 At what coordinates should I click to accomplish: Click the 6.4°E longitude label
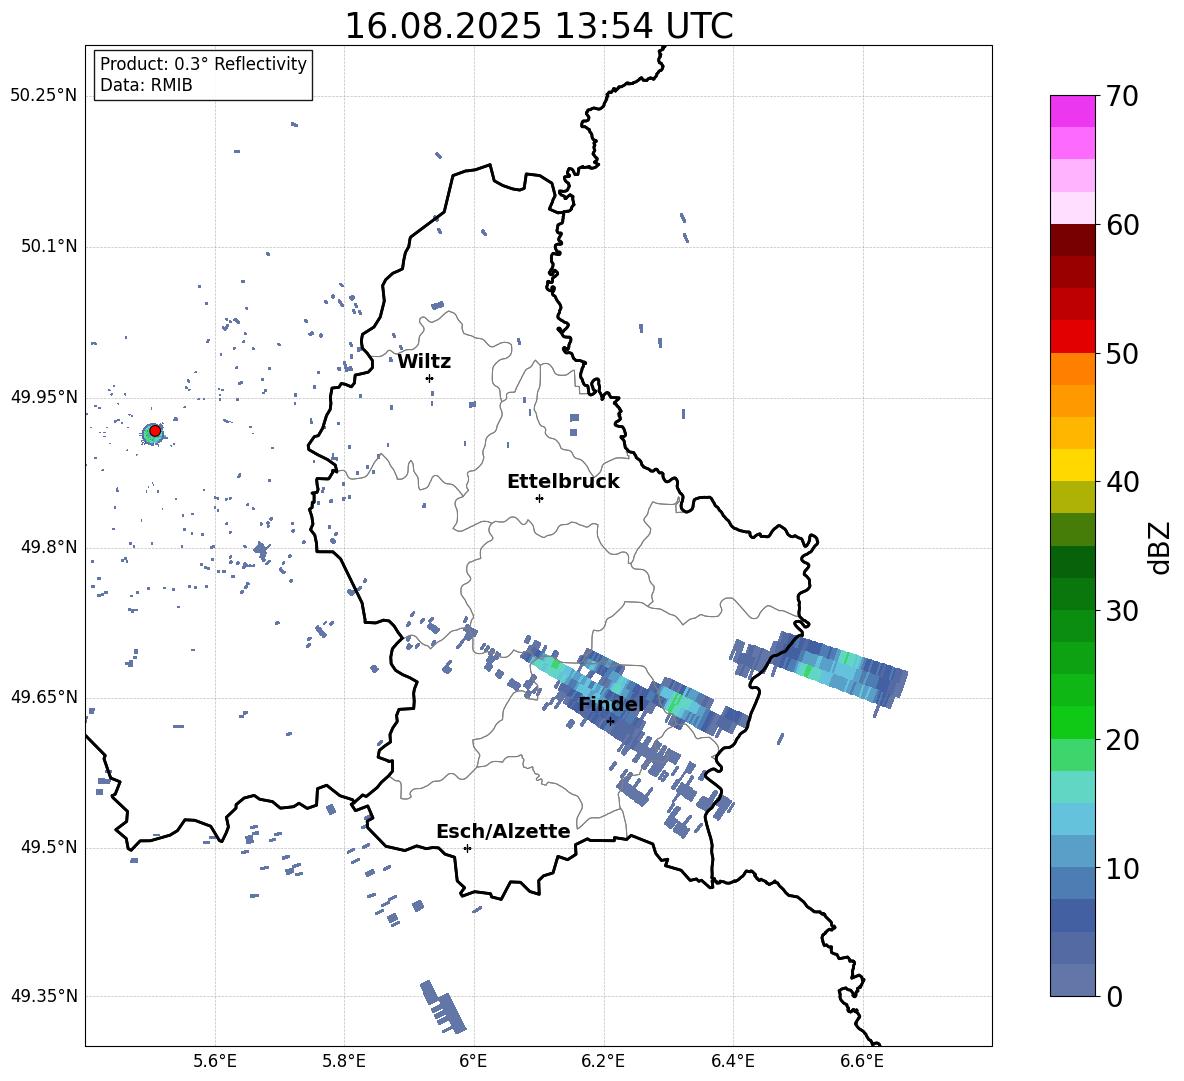[x=732, y=1061]
